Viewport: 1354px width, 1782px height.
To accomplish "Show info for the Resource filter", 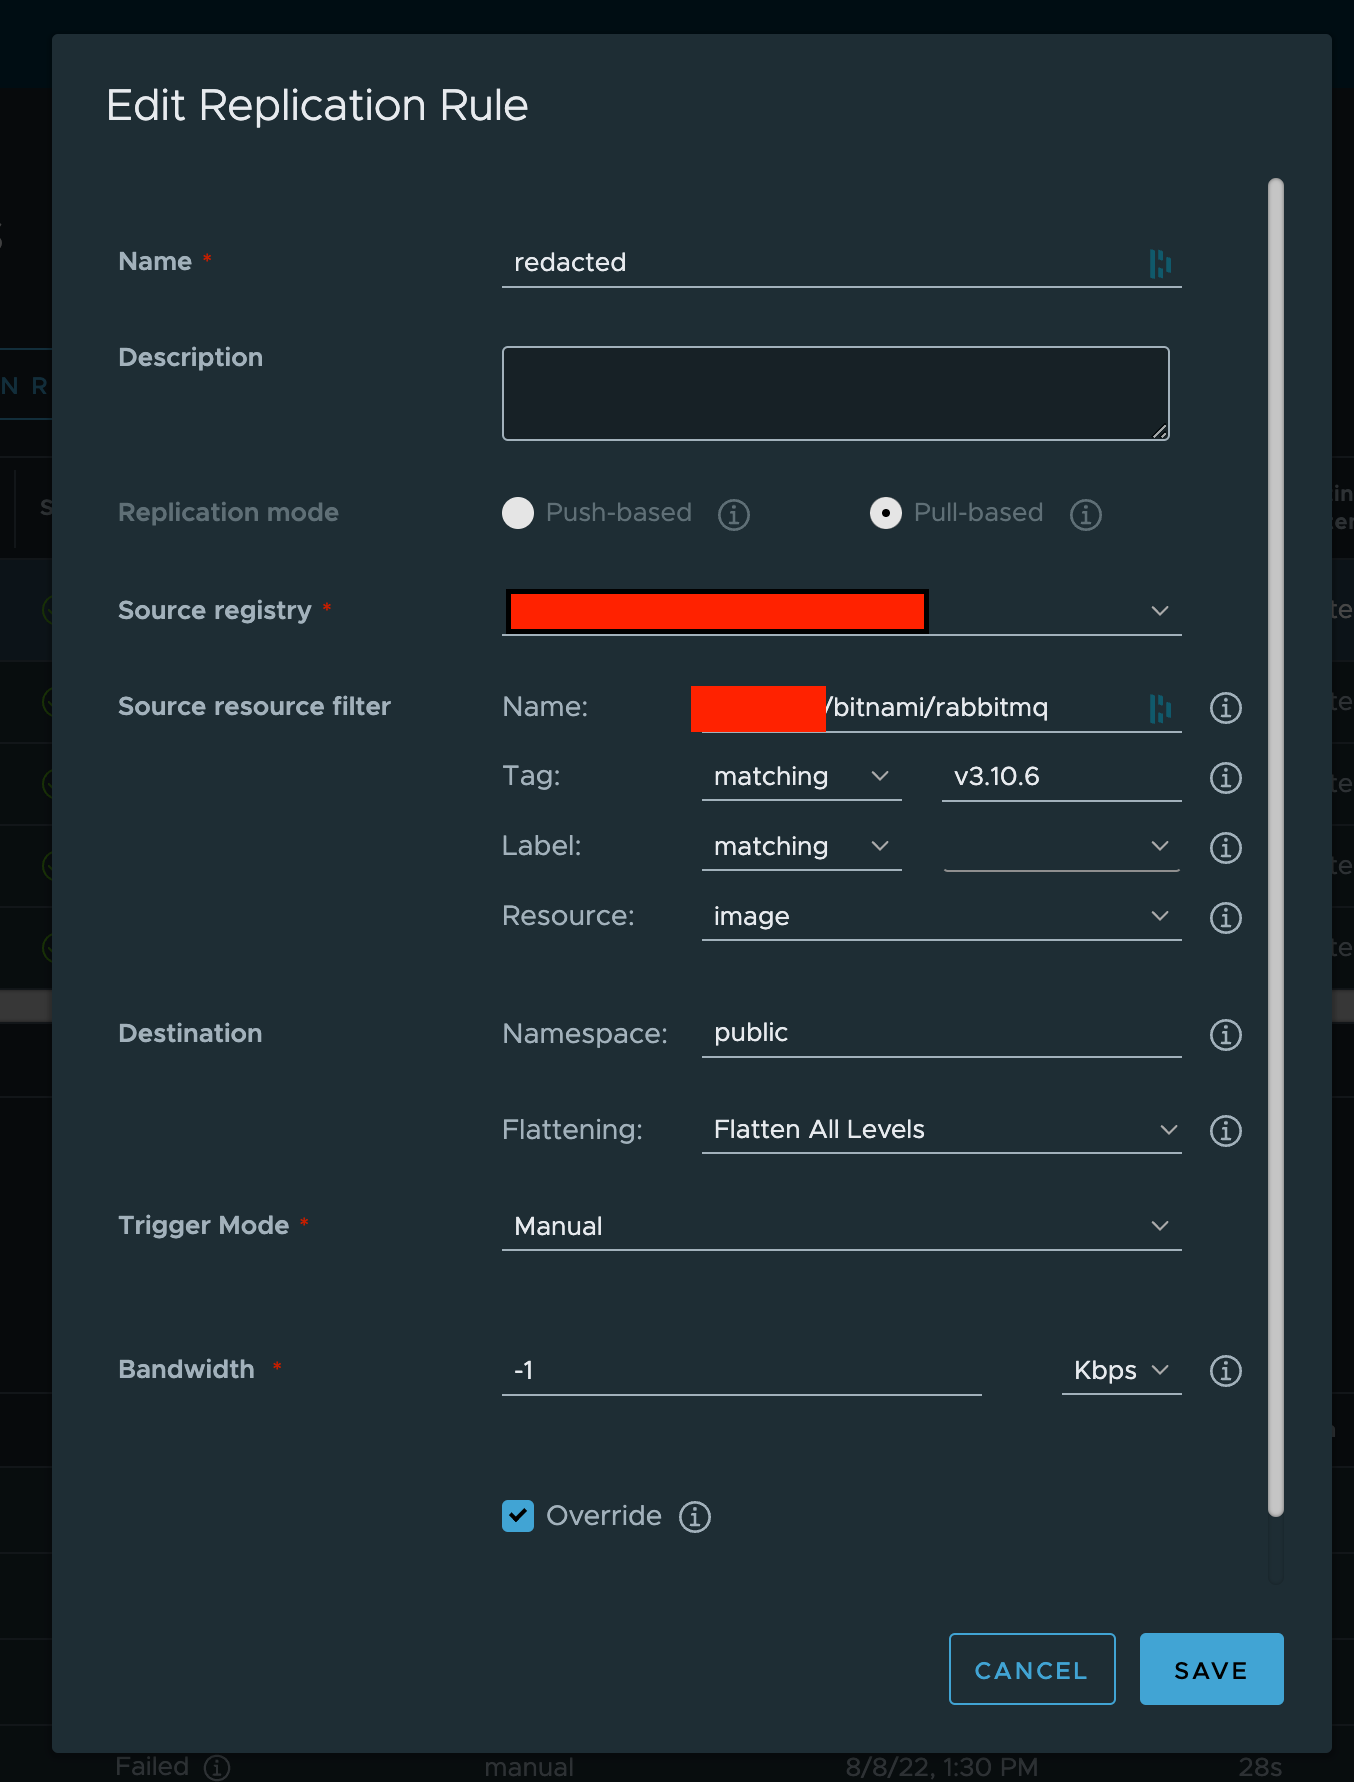I will point(1226,918).
